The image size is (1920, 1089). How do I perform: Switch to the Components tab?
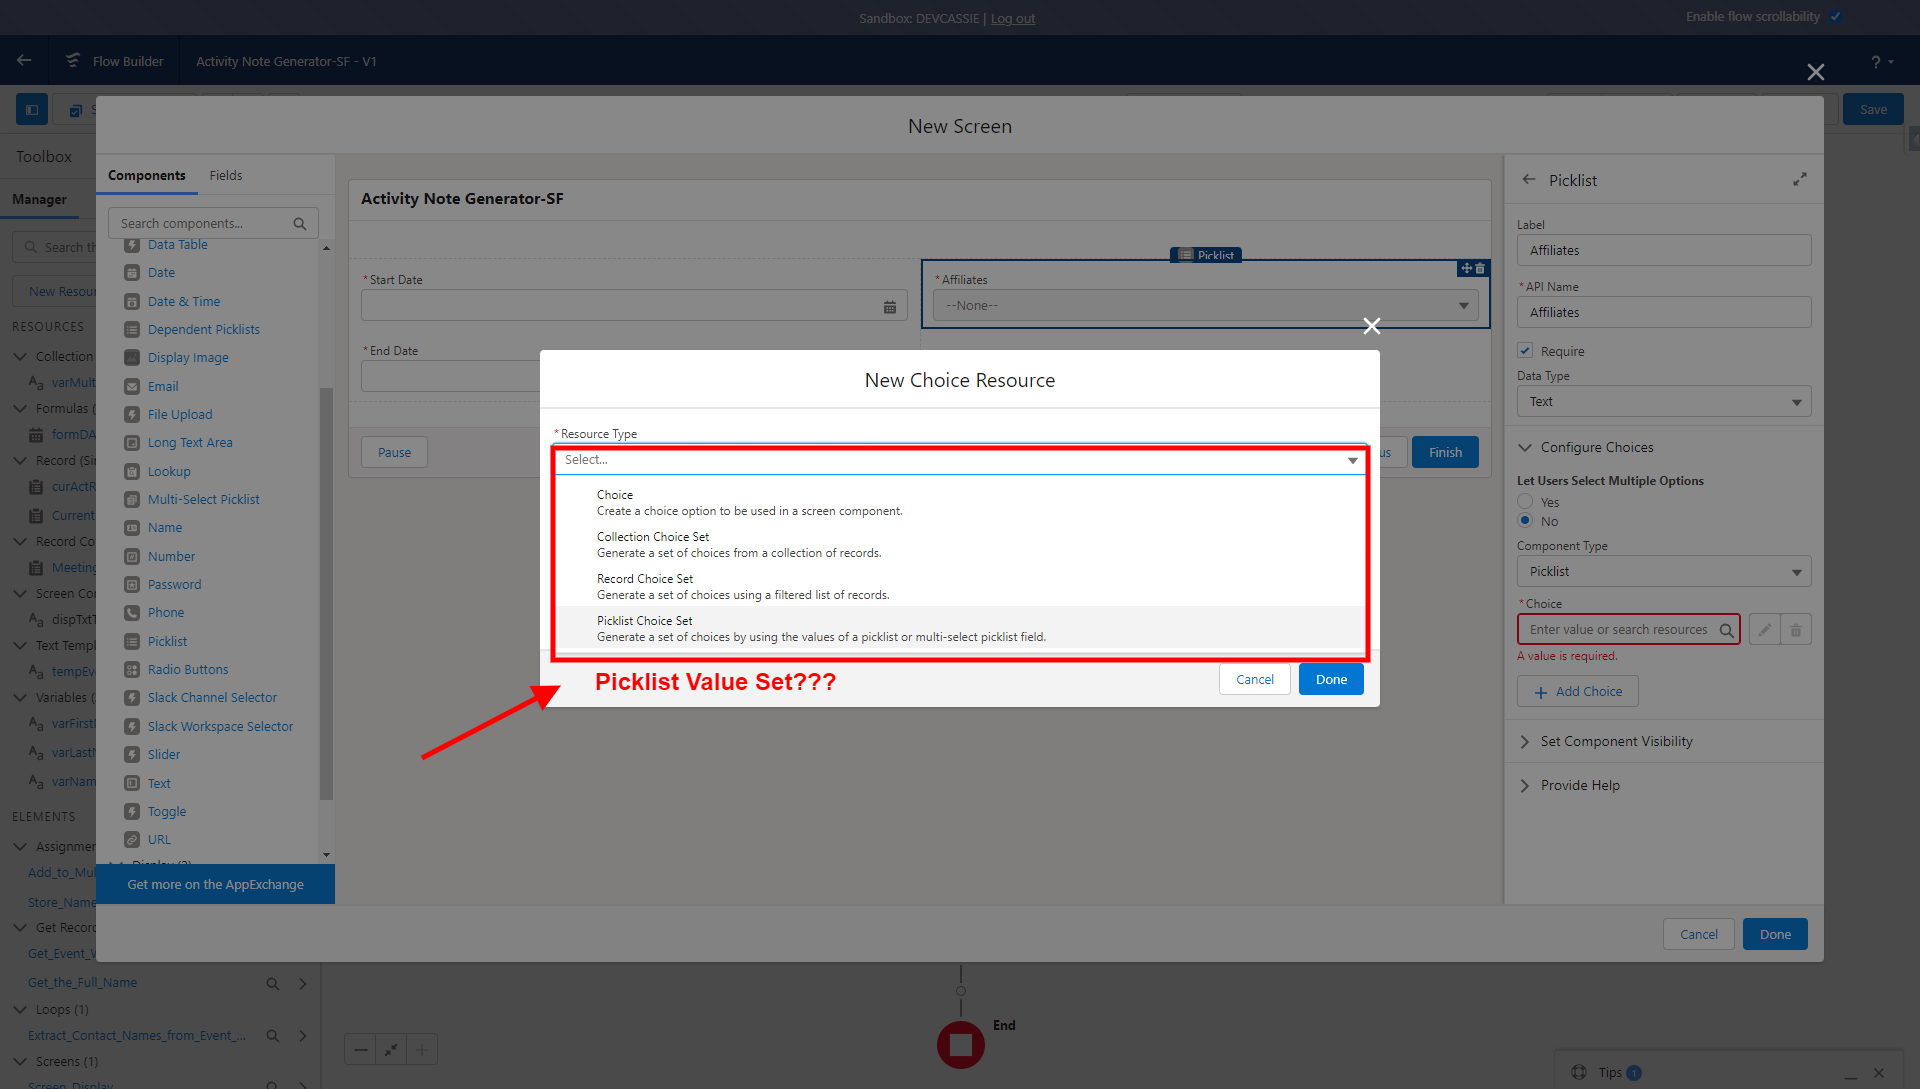click(x=147, y=175)
